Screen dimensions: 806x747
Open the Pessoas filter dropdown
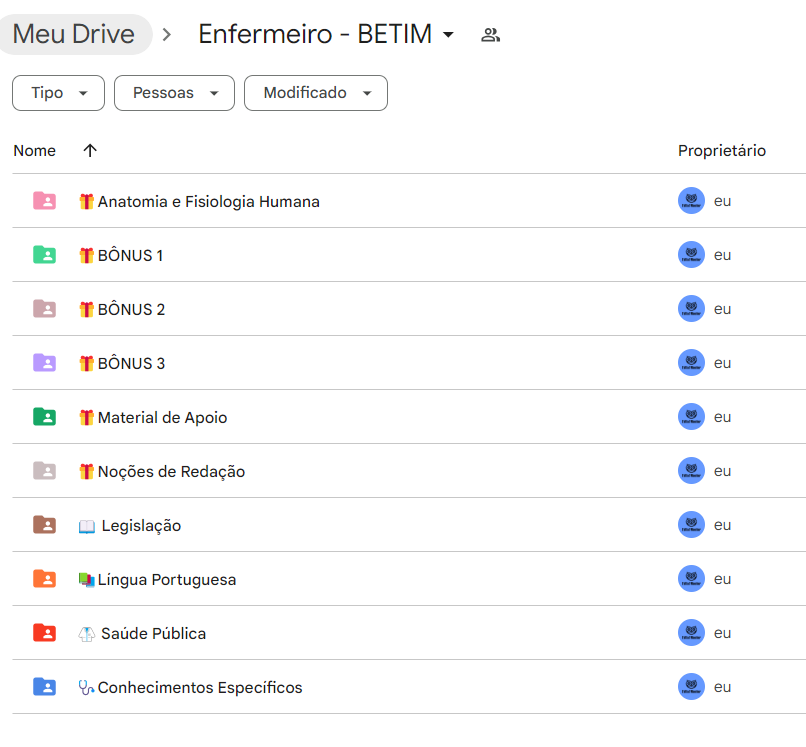pyautogui.click(x=174, y=93)
